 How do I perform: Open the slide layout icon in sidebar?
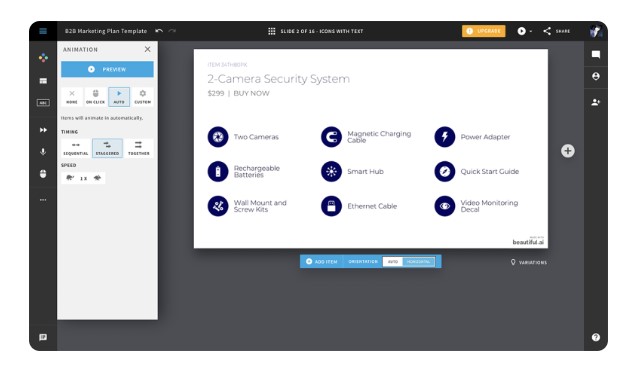click(43, 81)
